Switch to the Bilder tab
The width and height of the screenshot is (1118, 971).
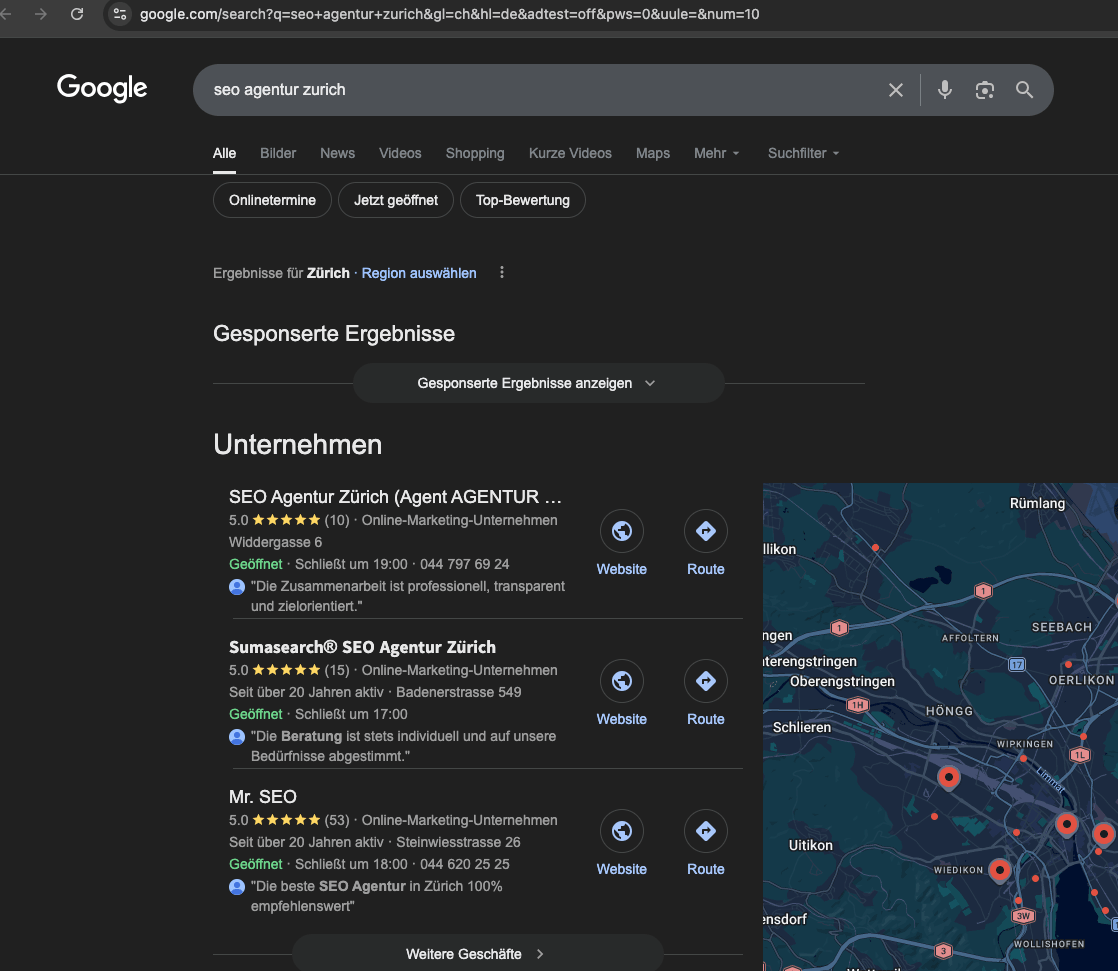pyautogui.click(x=278, y=153)
